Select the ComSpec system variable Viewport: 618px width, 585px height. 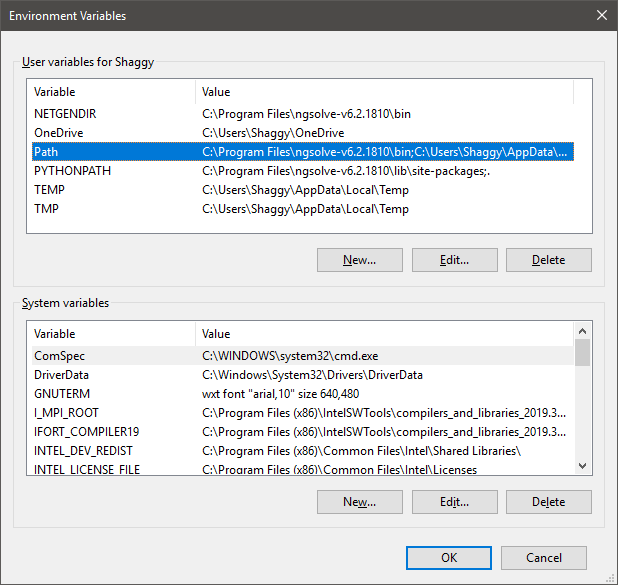303,356
